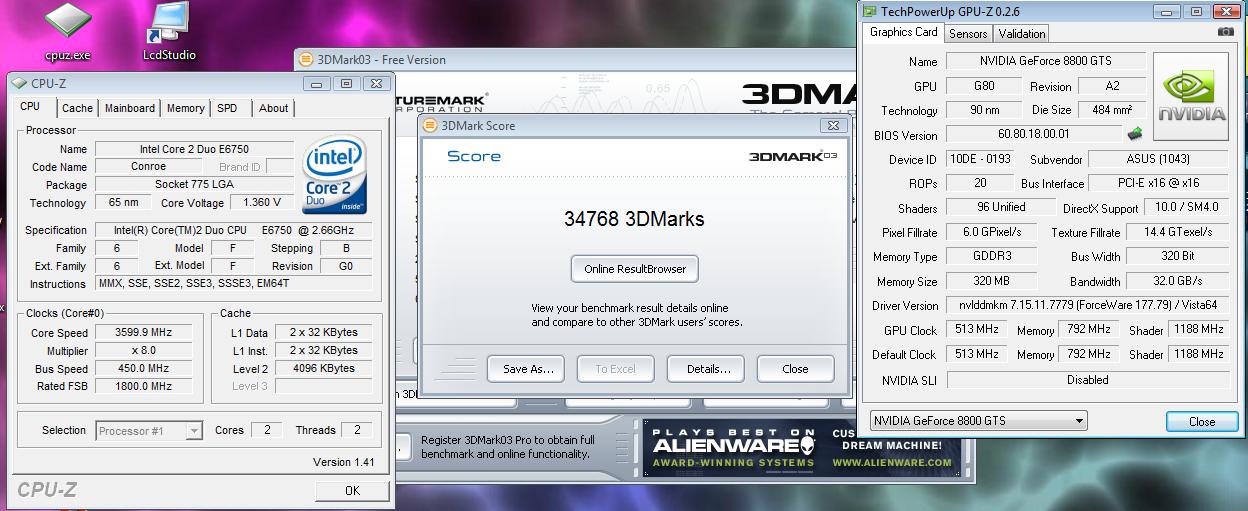Click the Die Size value 484 mm²

[x=1111, y=110]
